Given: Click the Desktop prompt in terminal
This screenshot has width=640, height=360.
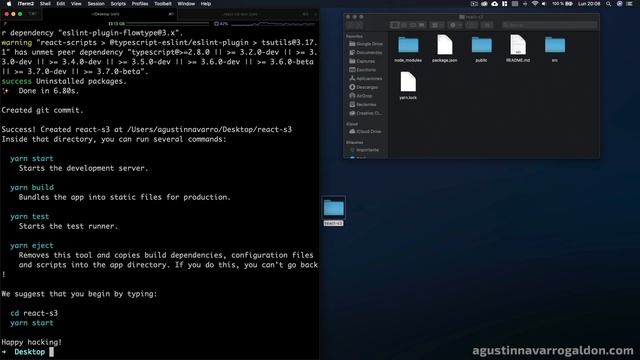Looking at the screenshot, I should tap(29, 352).
